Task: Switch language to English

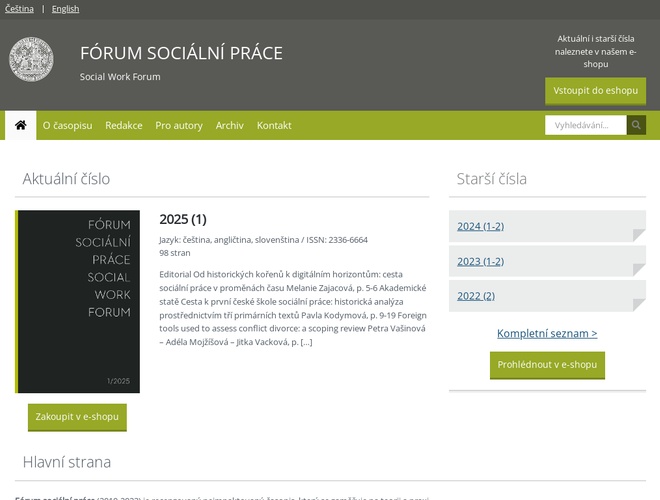Action: tap(65, 9)
